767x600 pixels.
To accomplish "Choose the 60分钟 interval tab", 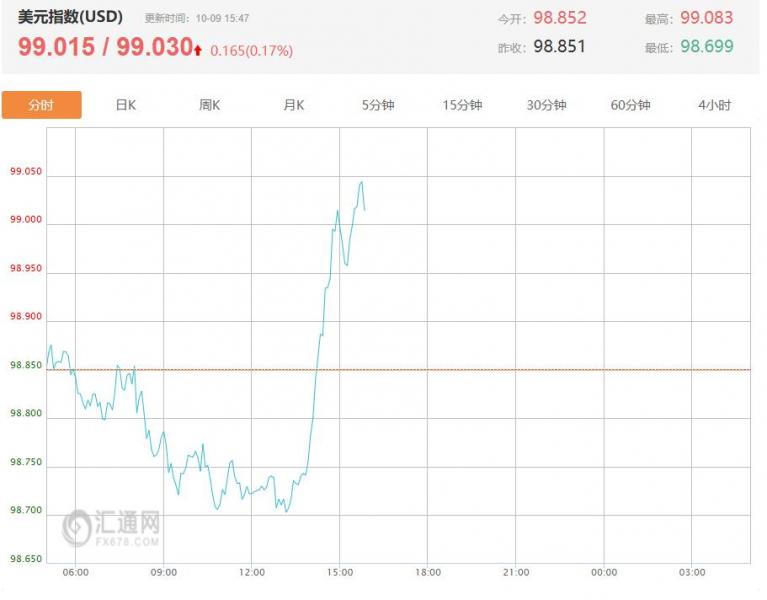I will pos(630,105).
